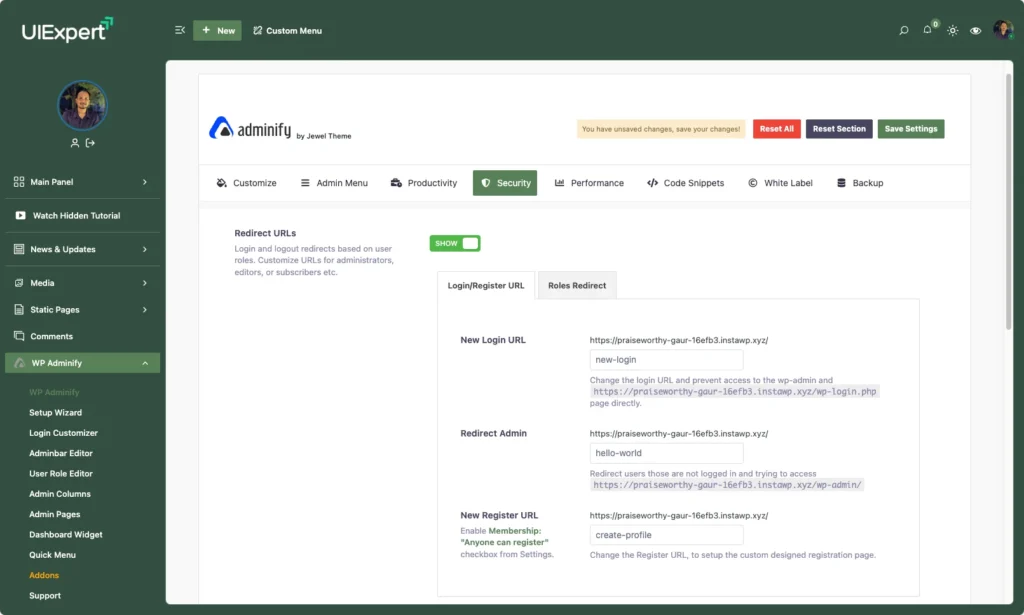Screen dimensions: 1024x615
Task: Toggle the Redirect URLs SHOW switch
Action: (455, 243)
